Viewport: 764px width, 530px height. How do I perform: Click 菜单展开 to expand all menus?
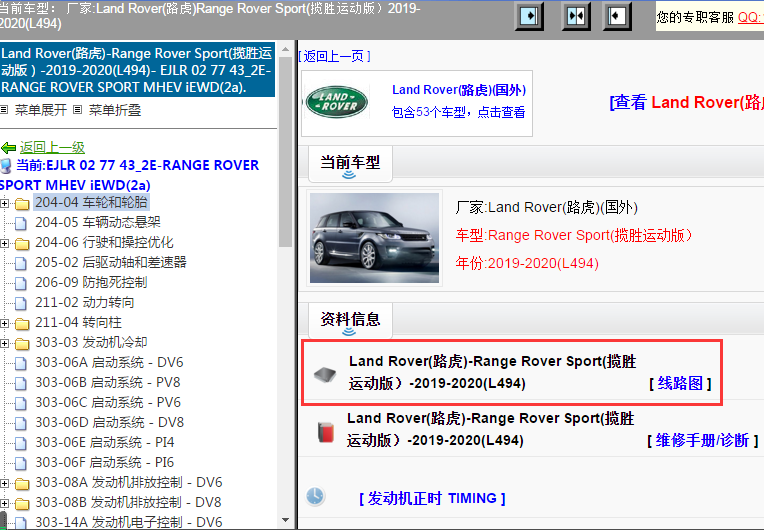(x=40, y=110)
